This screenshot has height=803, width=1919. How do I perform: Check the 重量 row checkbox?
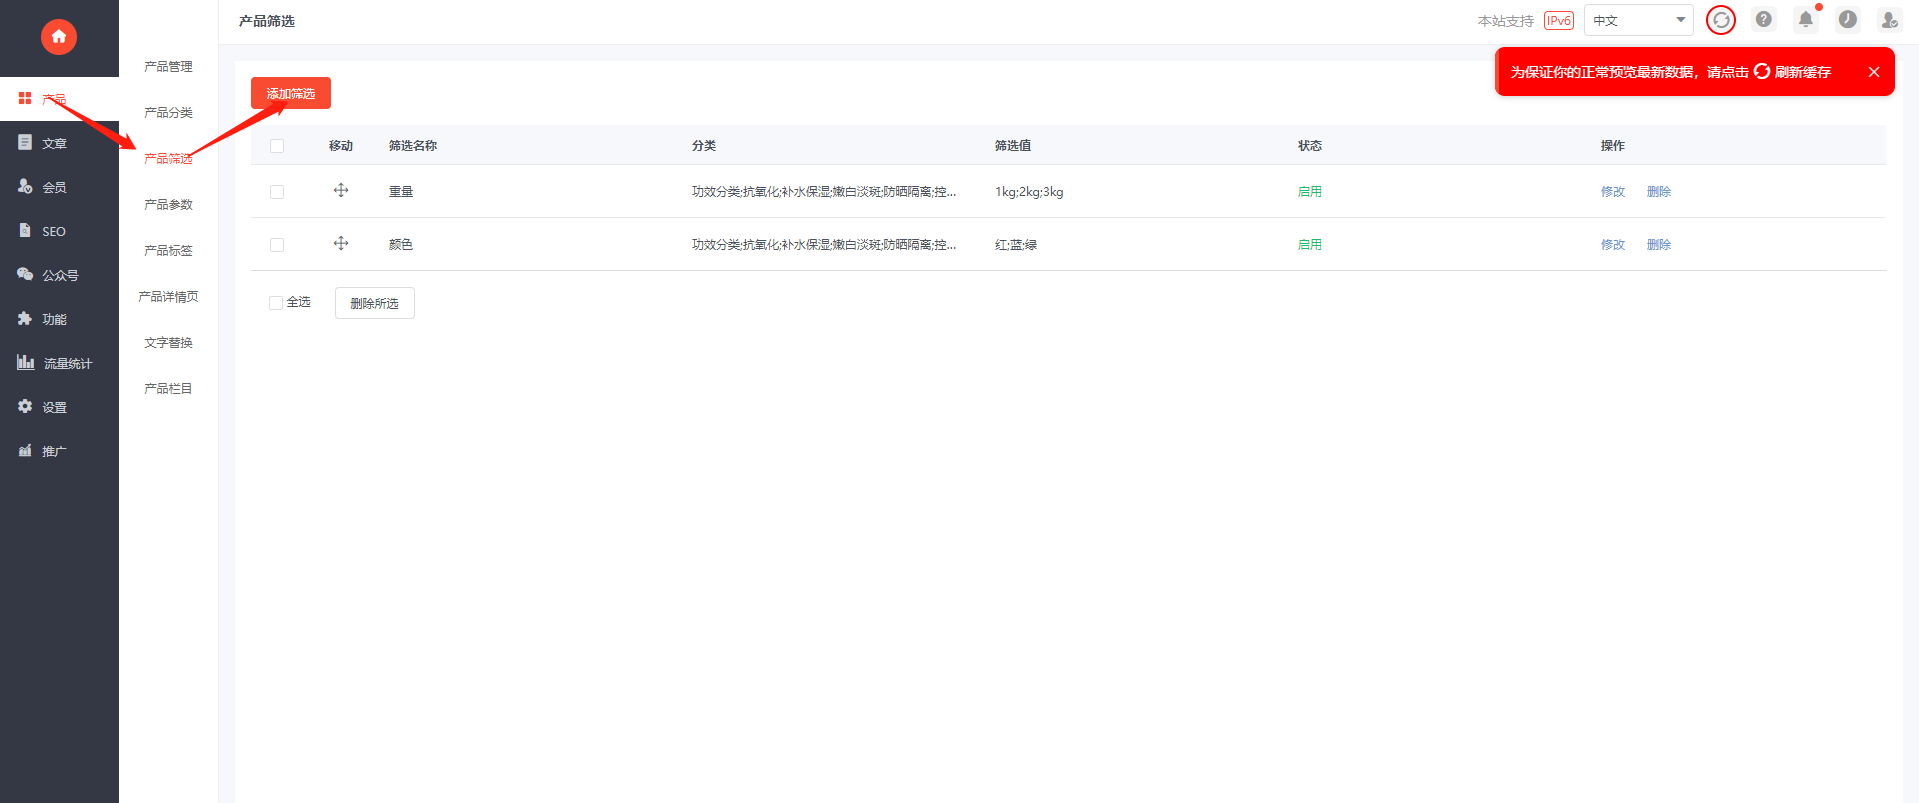point(277,192)
